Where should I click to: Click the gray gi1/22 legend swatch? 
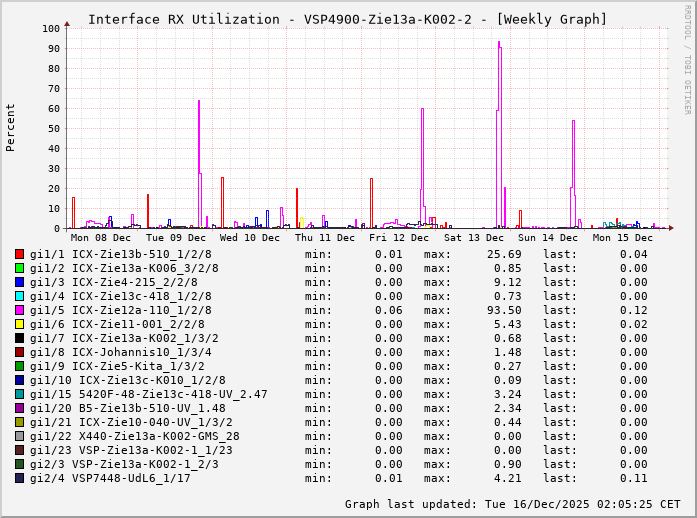click(19, 436)
